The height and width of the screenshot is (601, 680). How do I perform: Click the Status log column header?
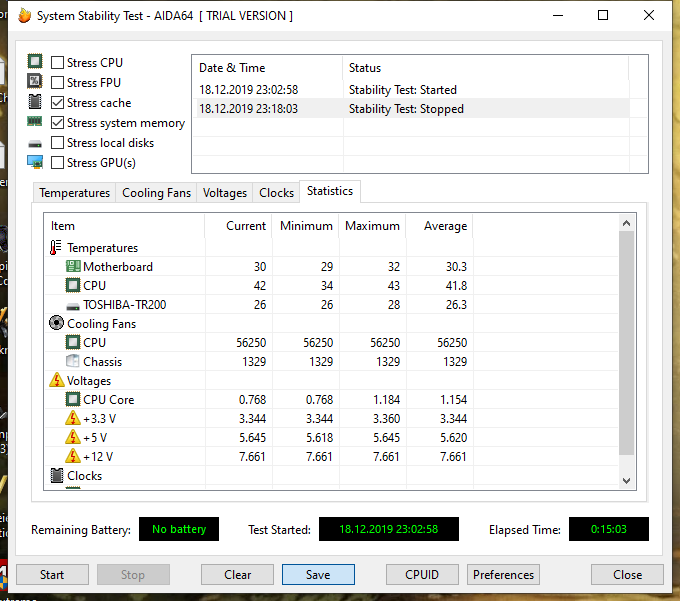click(486, 68)
